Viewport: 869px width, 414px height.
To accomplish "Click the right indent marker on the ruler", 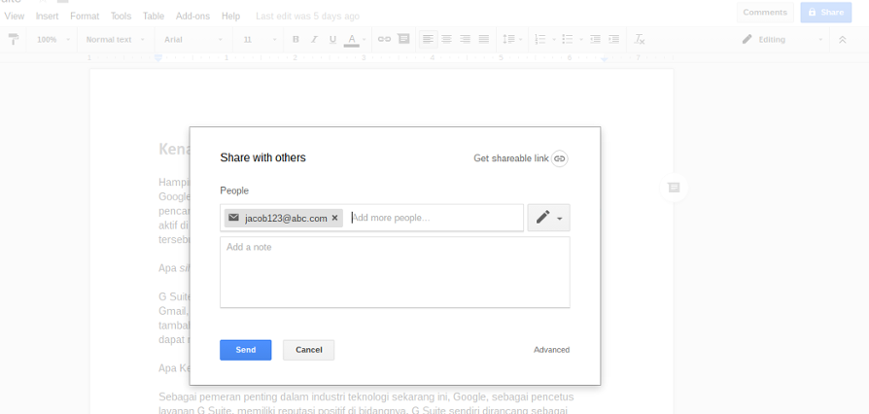I will pyautogui.click(x=604, y=58).
